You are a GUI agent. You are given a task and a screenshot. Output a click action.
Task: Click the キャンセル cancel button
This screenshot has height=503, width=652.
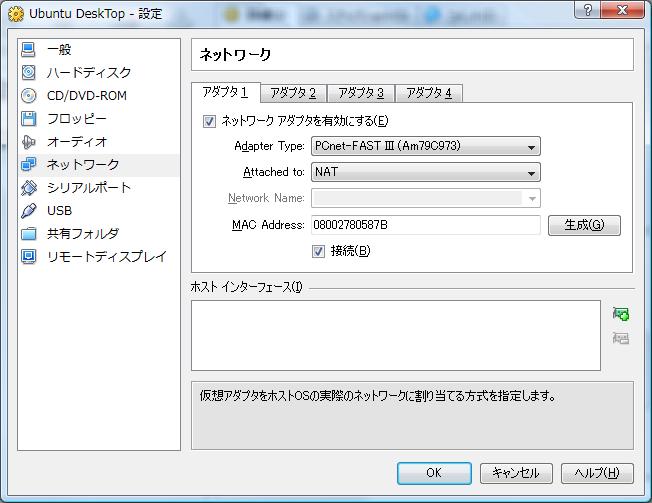[516, 473]
